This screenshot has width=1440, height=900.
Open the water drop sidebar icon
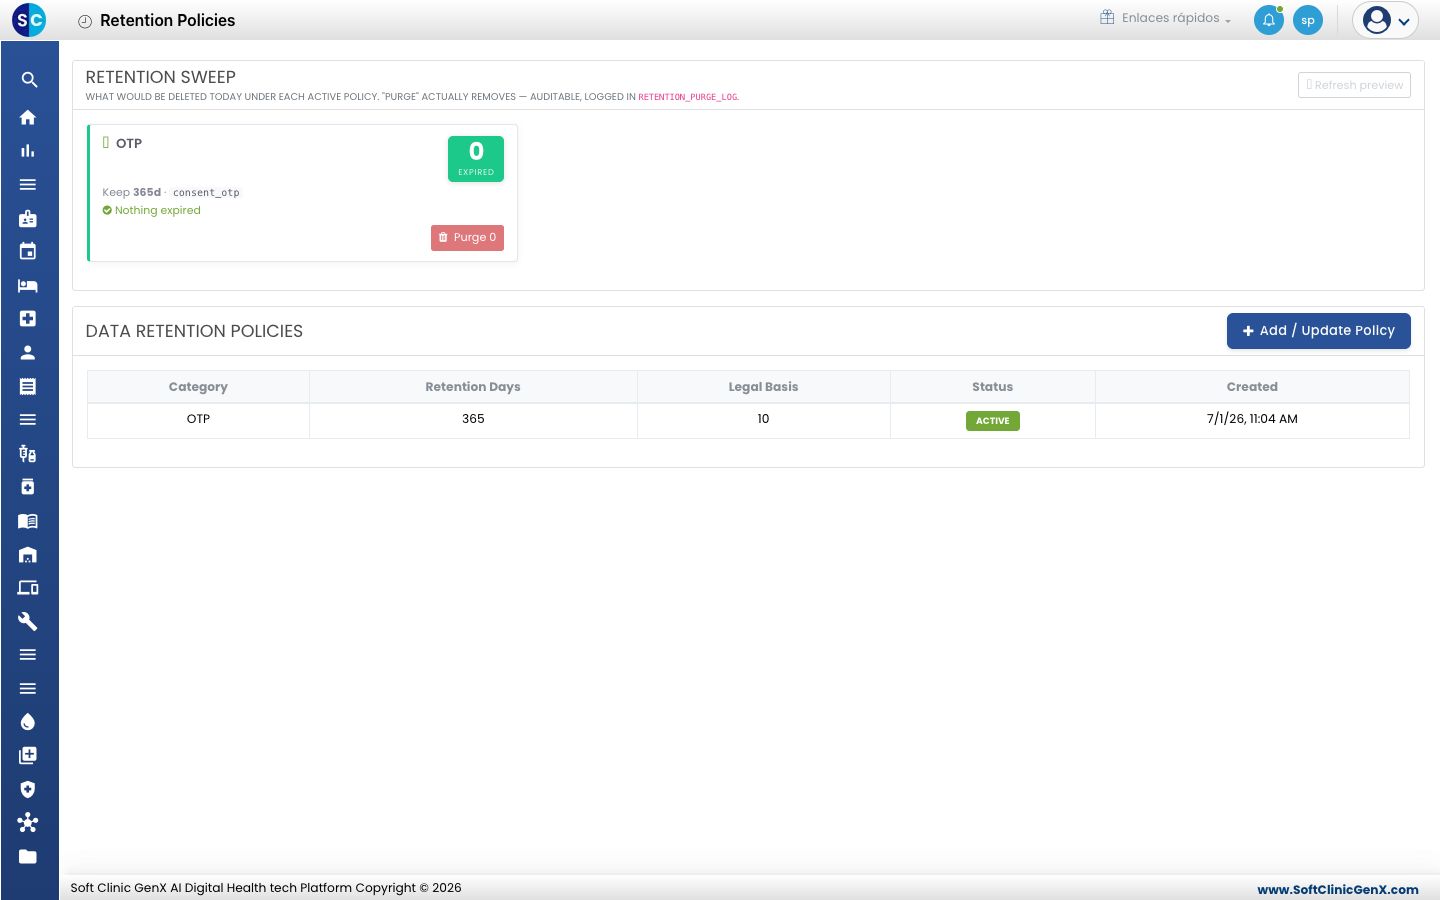click(28, 721)
